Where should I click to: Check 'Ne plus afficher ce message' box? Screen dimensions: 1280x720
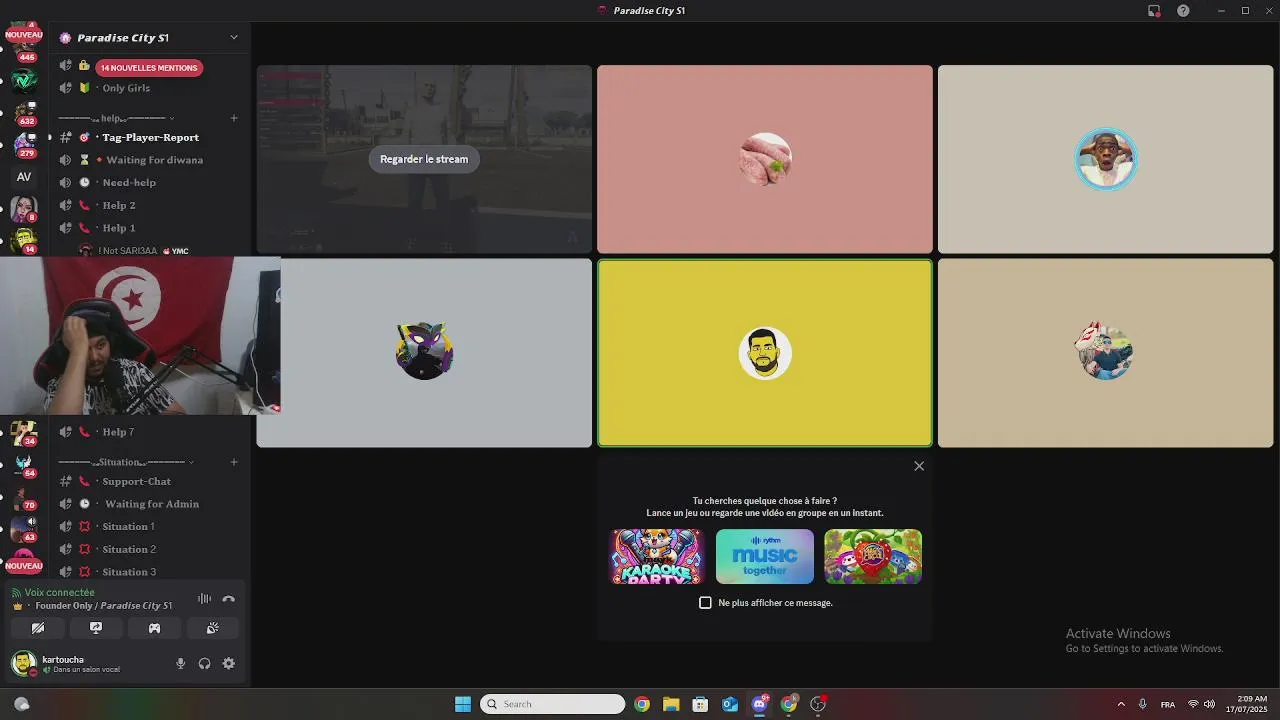point(705,603)
